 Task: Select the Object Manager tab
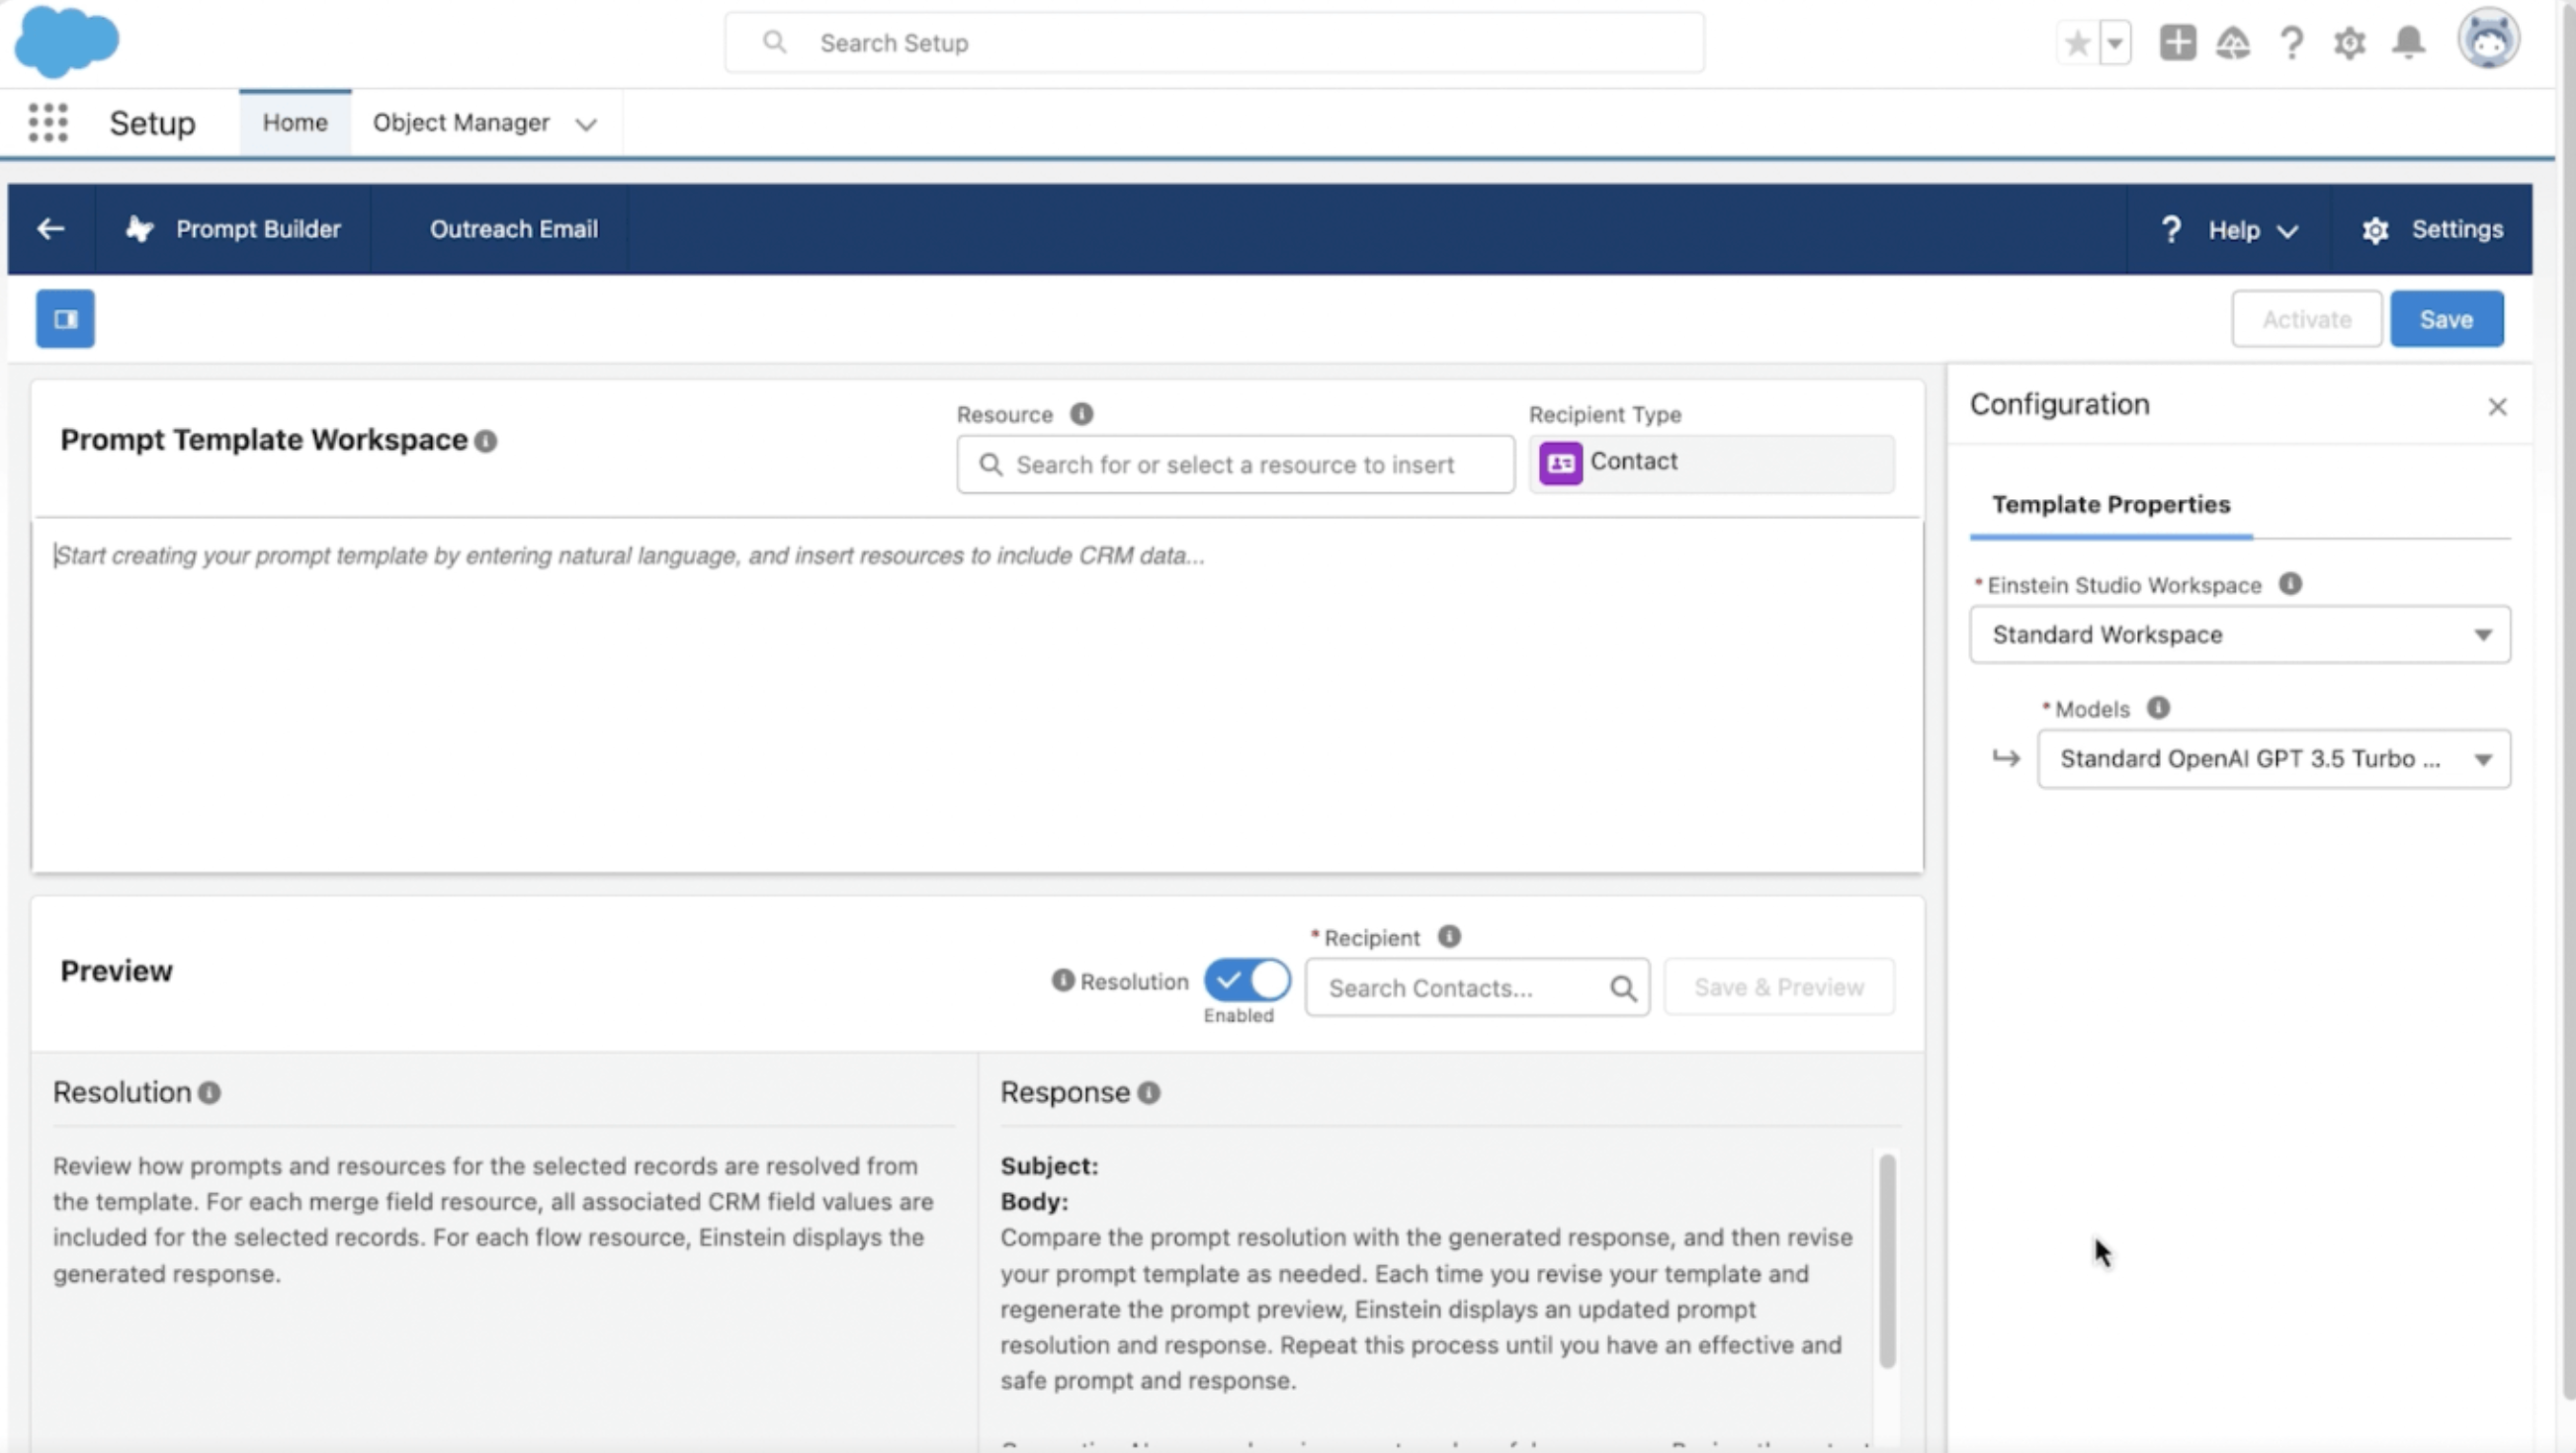(x=461, y=122)
